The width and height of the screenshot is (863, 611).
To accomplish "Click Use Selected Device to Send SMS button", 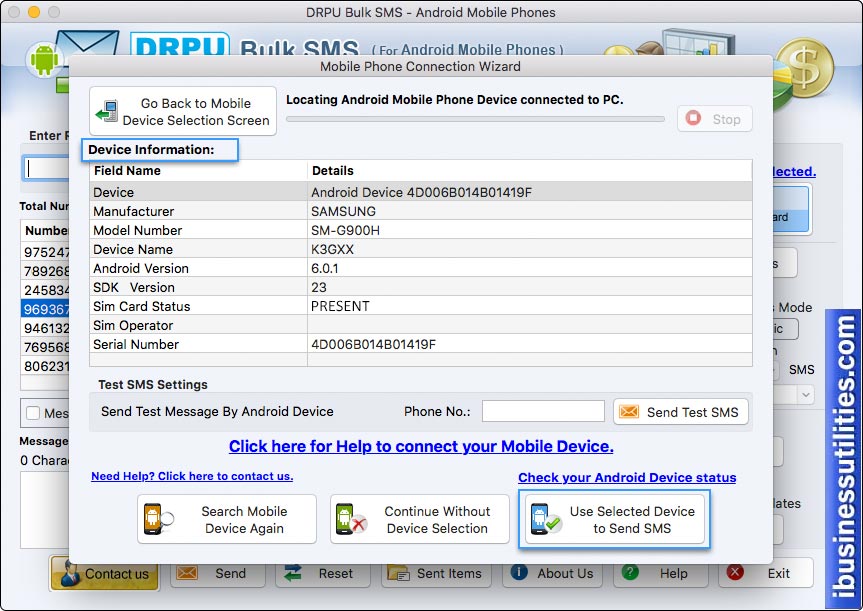I will pyautogui.click(x=614, y=520).
